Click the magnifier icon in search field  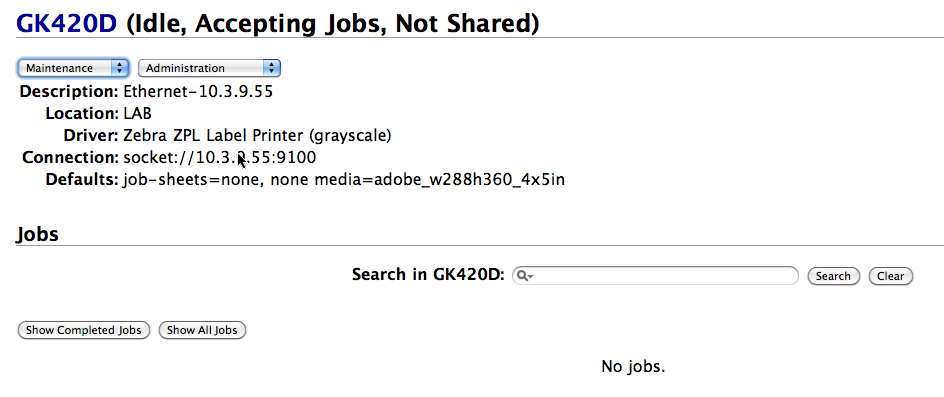(x=523, y=276)
